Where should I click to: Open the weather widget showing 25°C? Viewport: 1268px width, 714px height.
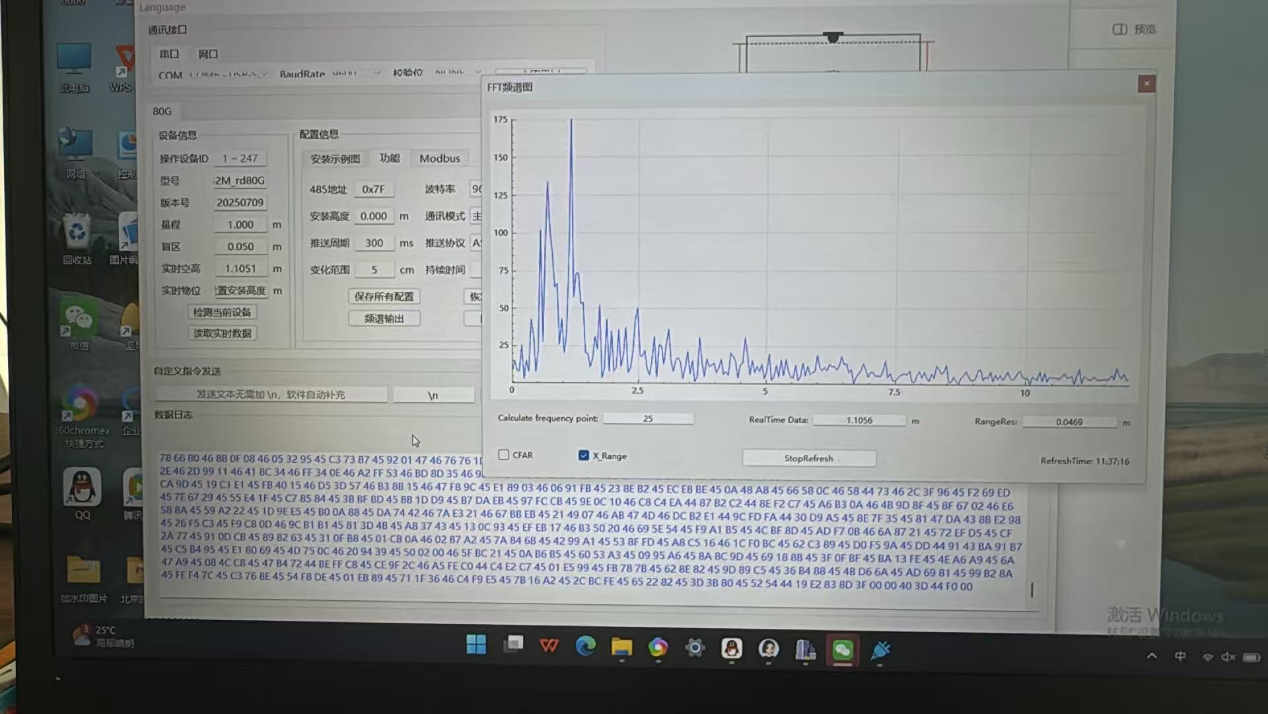(x=103, y=636)
